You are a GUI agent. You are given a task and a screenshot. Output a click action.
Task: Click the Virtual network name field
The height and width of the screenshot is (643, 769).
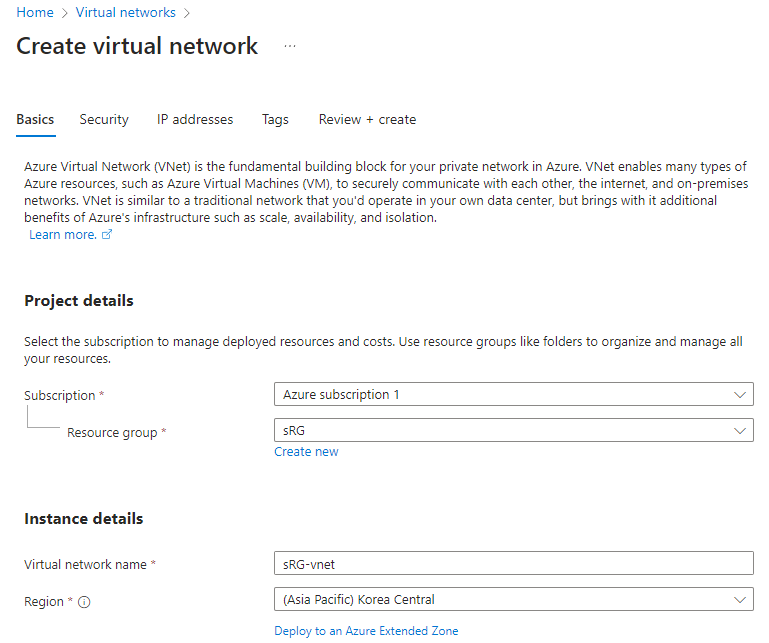(513, 564)
